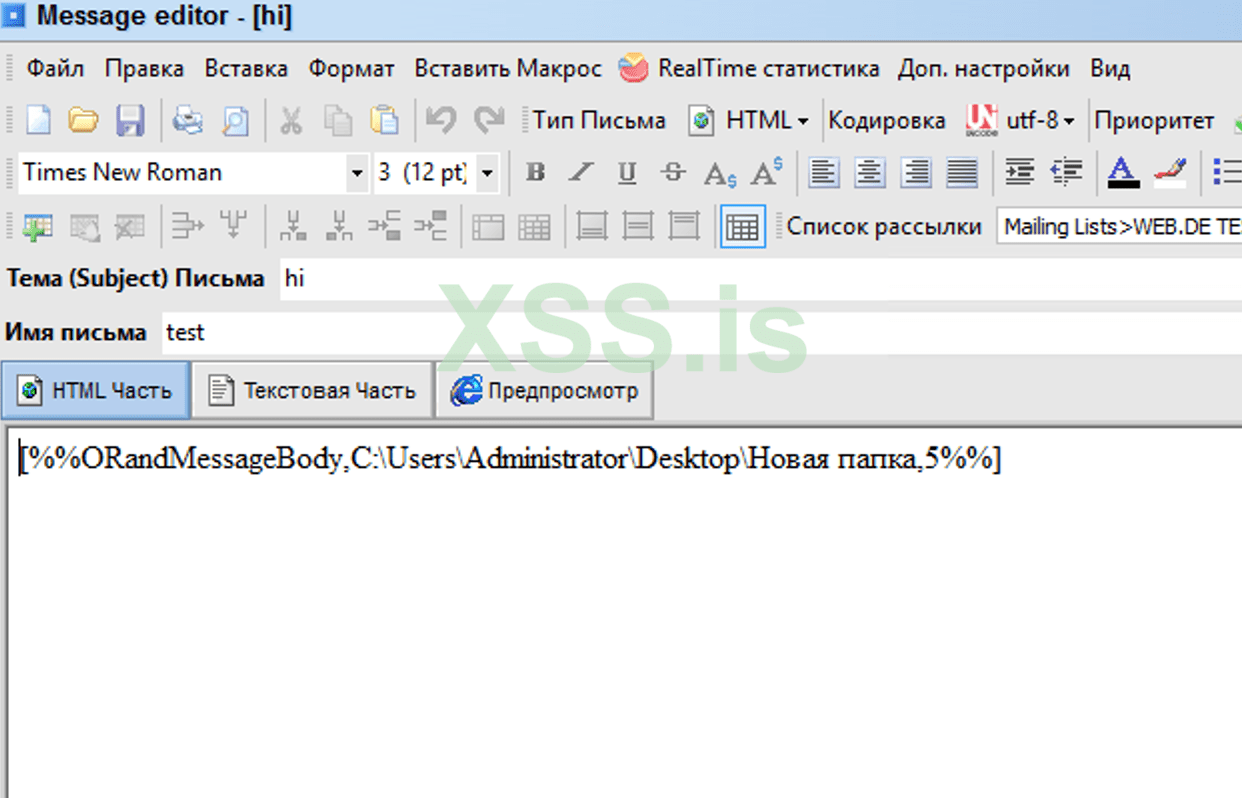Click the insert row icon
This screenshot has height=798, width=1242.
pos(187,226)
